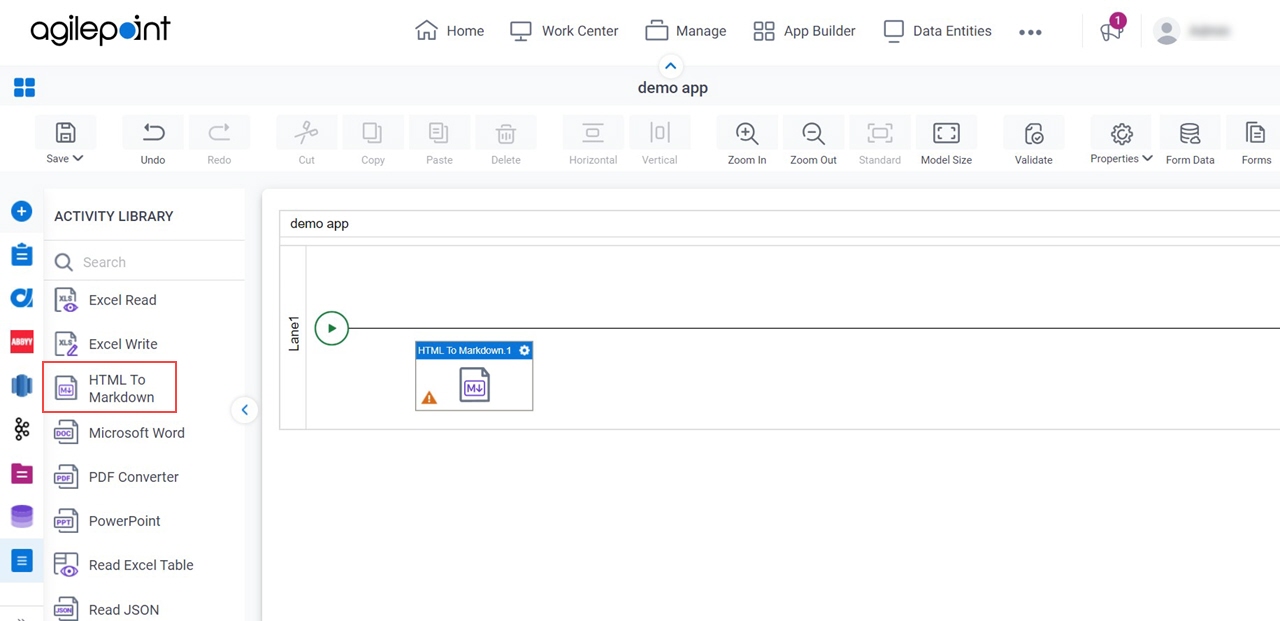Open the selected Document sidebar category

(x=22, y=560)
